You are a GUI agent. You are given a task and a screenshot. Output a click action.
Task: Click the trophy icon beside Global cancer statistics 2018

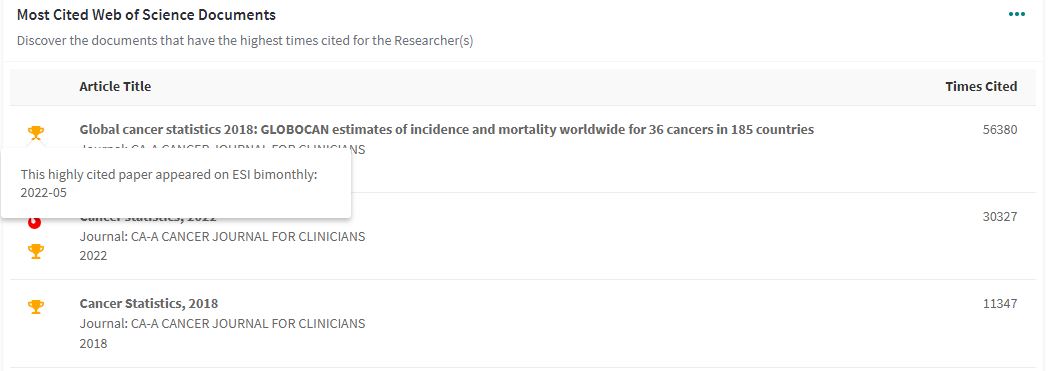(x=36, y=133)
